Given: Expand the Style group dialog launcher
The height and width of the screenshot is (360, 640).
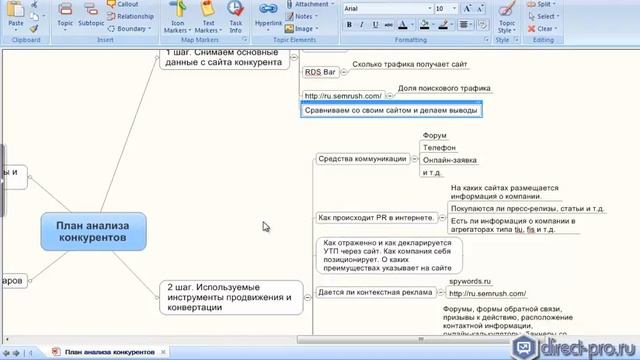Looking at the screenshot, I should [516, 40].
